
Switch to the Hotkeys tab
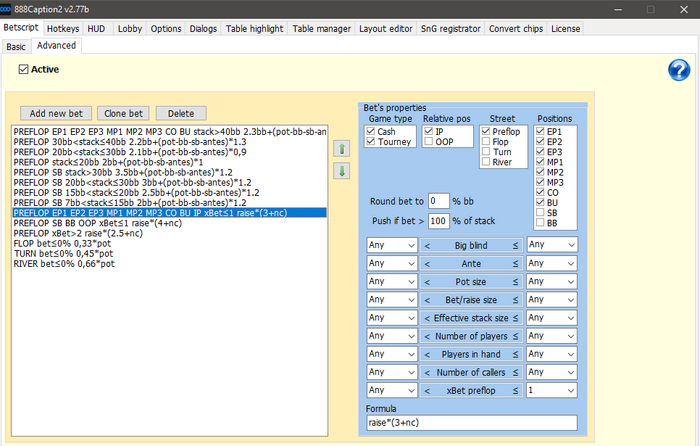(62, 29)
